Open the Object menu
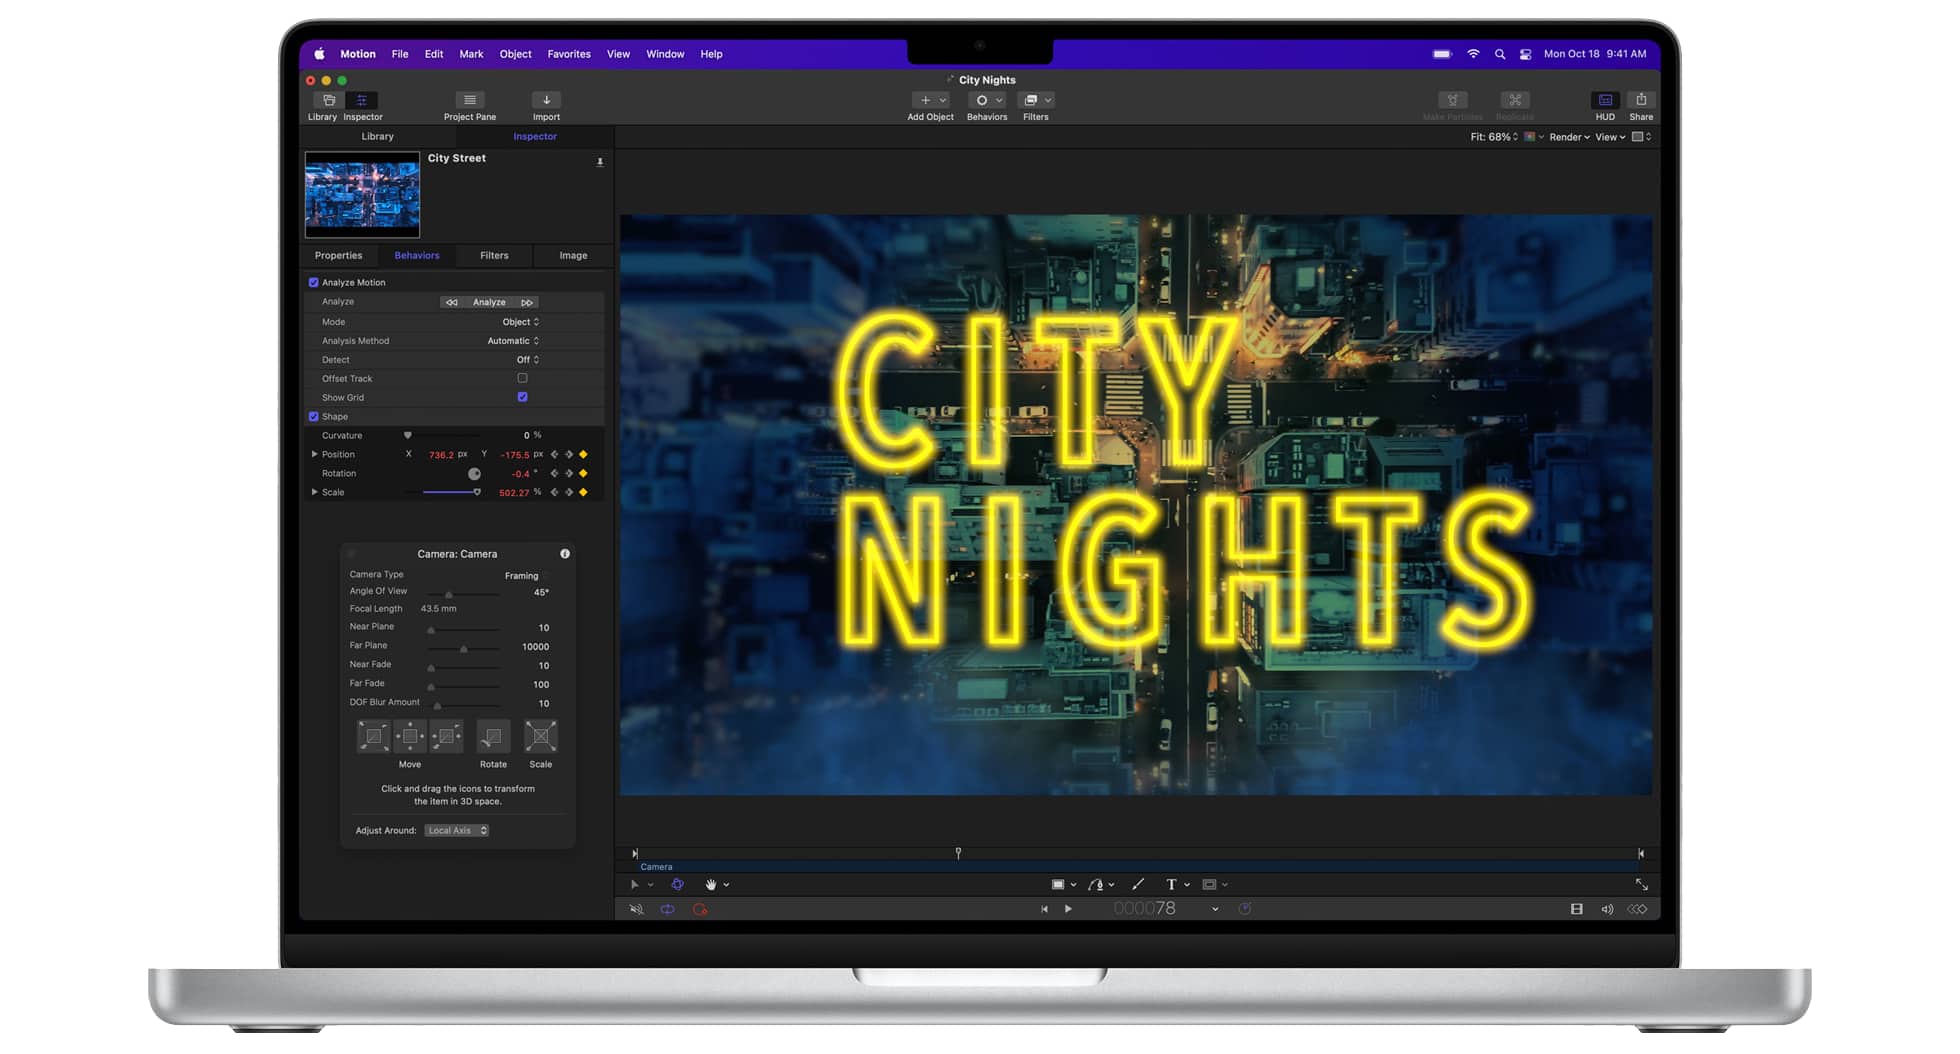 coord(515,54)
